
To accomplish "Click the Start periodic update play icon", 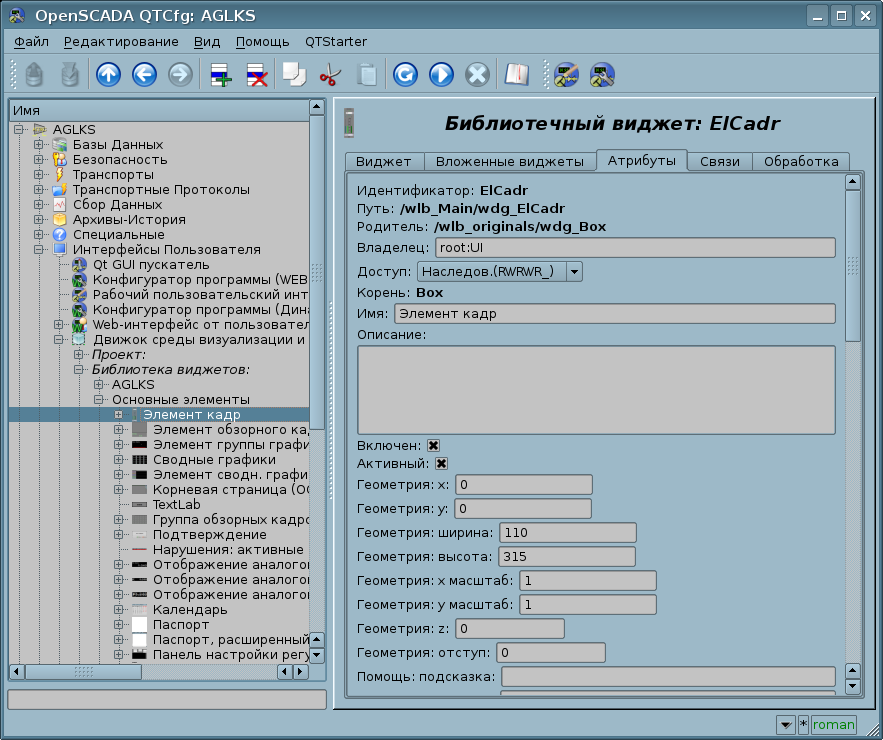I will (441, 75).
